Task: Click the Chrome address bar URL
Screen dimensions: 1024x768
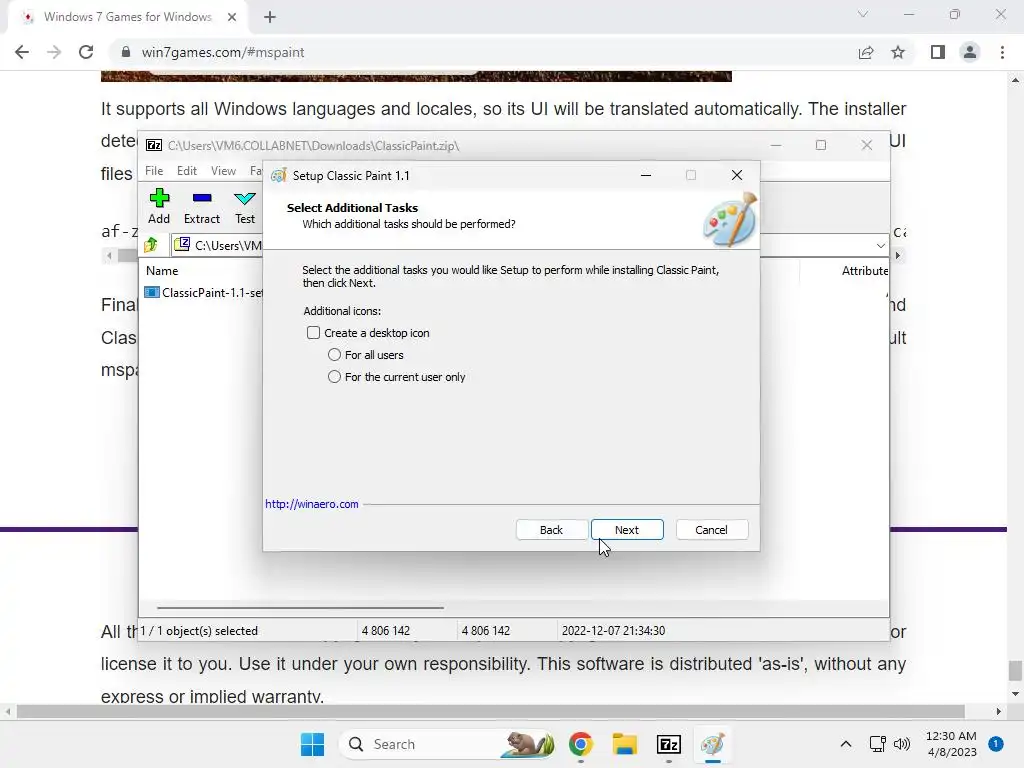Action: point(223,52)
